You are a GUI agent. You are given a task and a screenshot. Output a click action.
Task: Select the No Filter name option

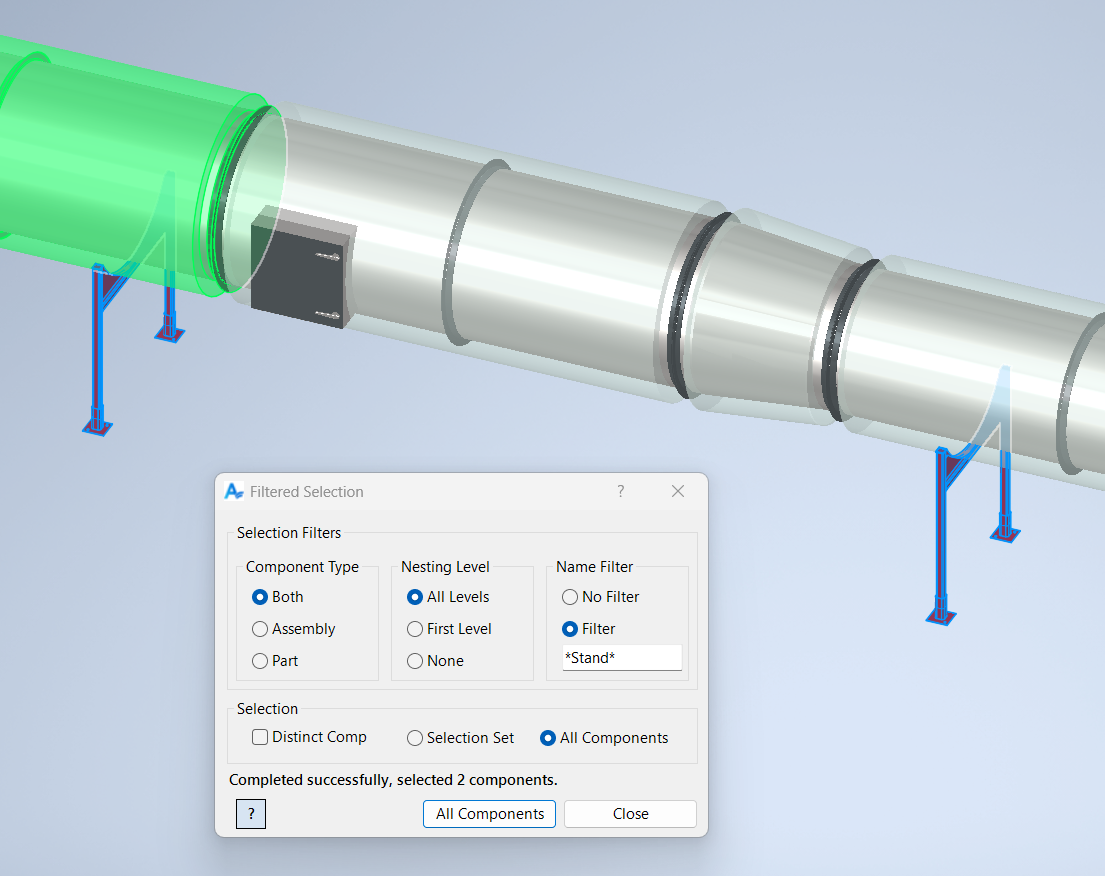point(570,597)
